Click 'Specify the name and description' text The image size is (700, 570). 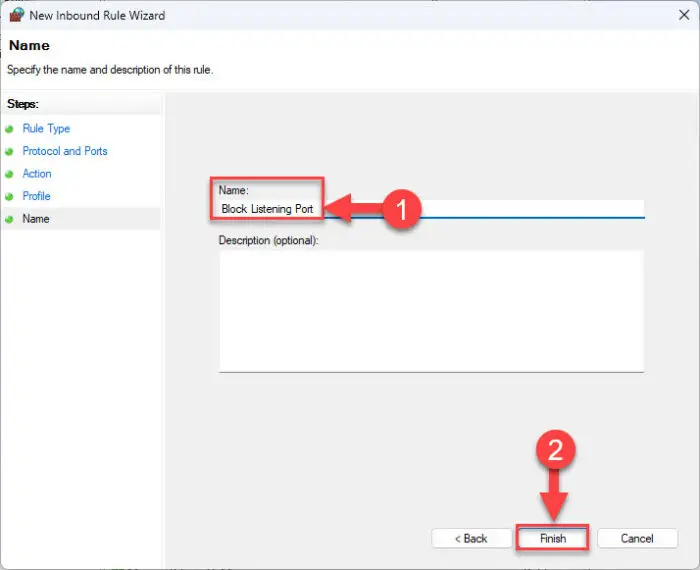(110, 70)
